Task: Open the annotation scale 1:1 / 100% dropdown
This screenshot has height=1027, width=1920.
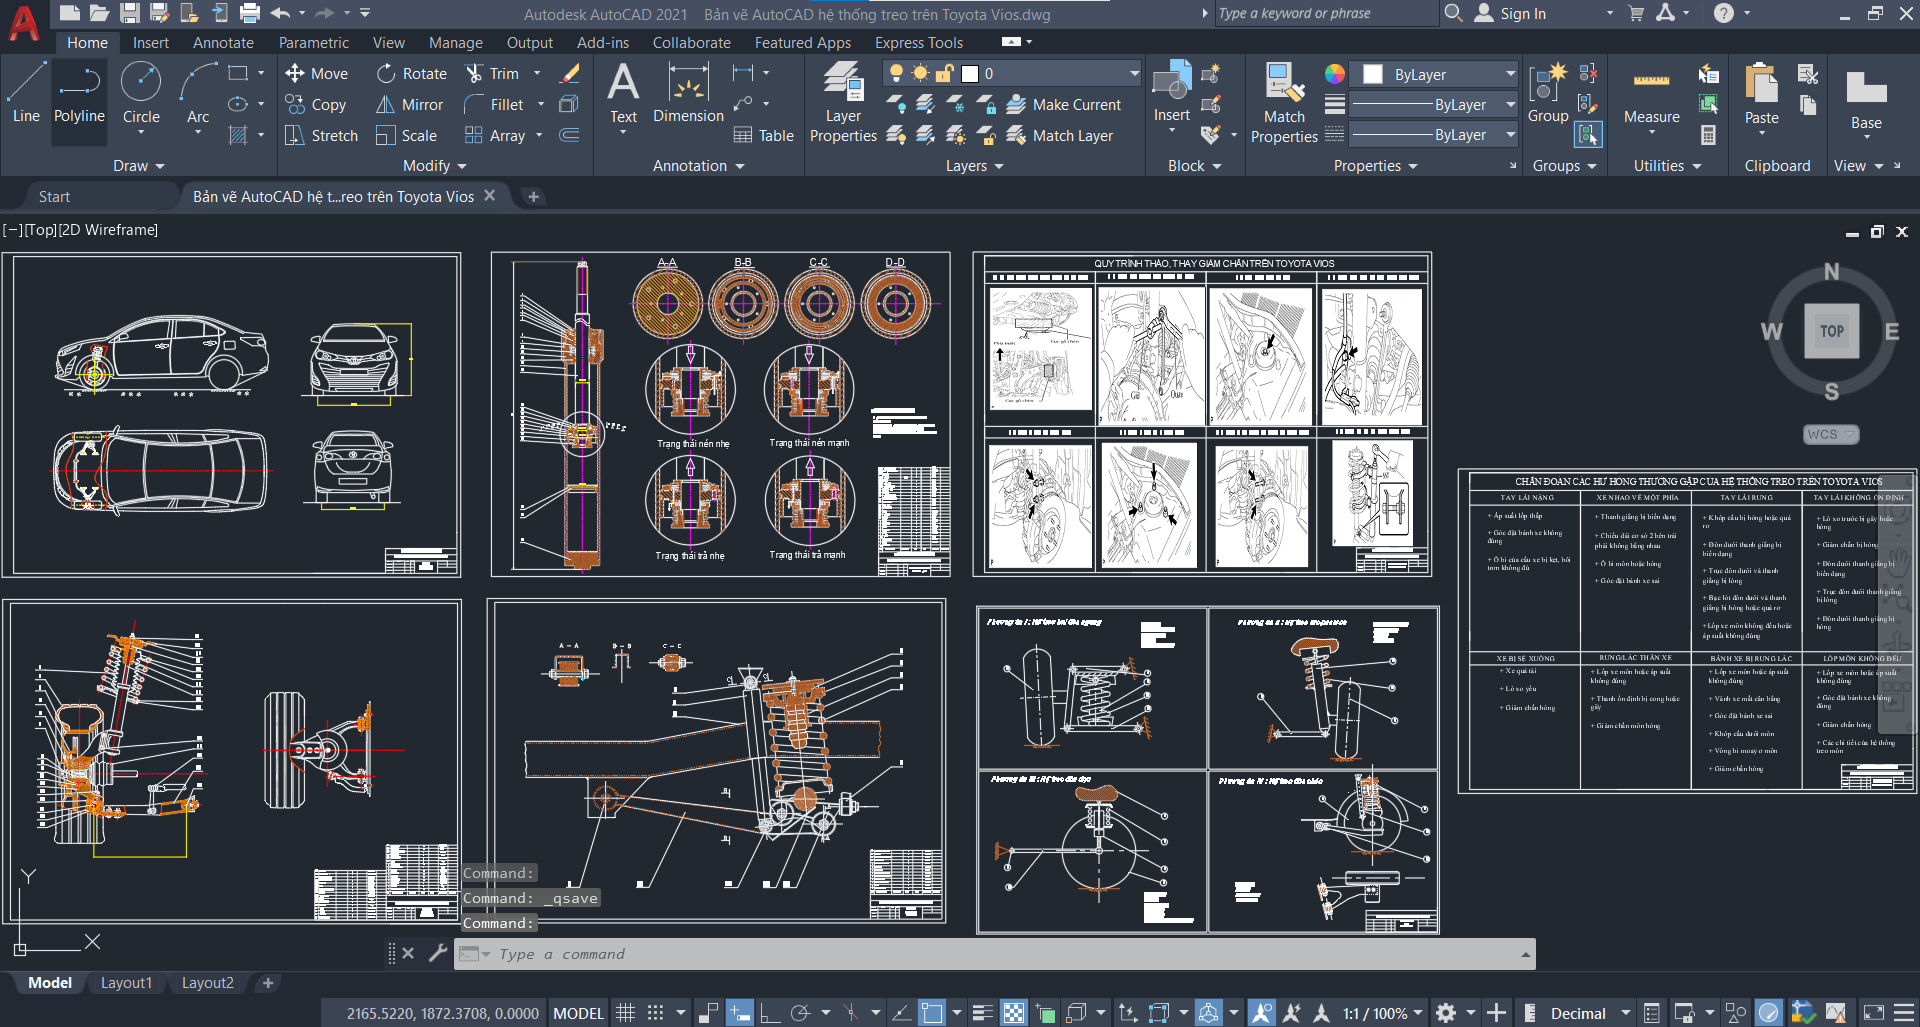Action: pos(1383,1013)
